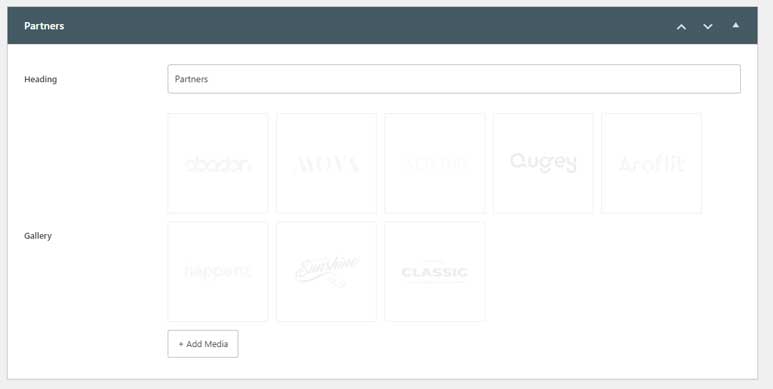Select the happens logo thumbnail

click(x=218, y=272)
